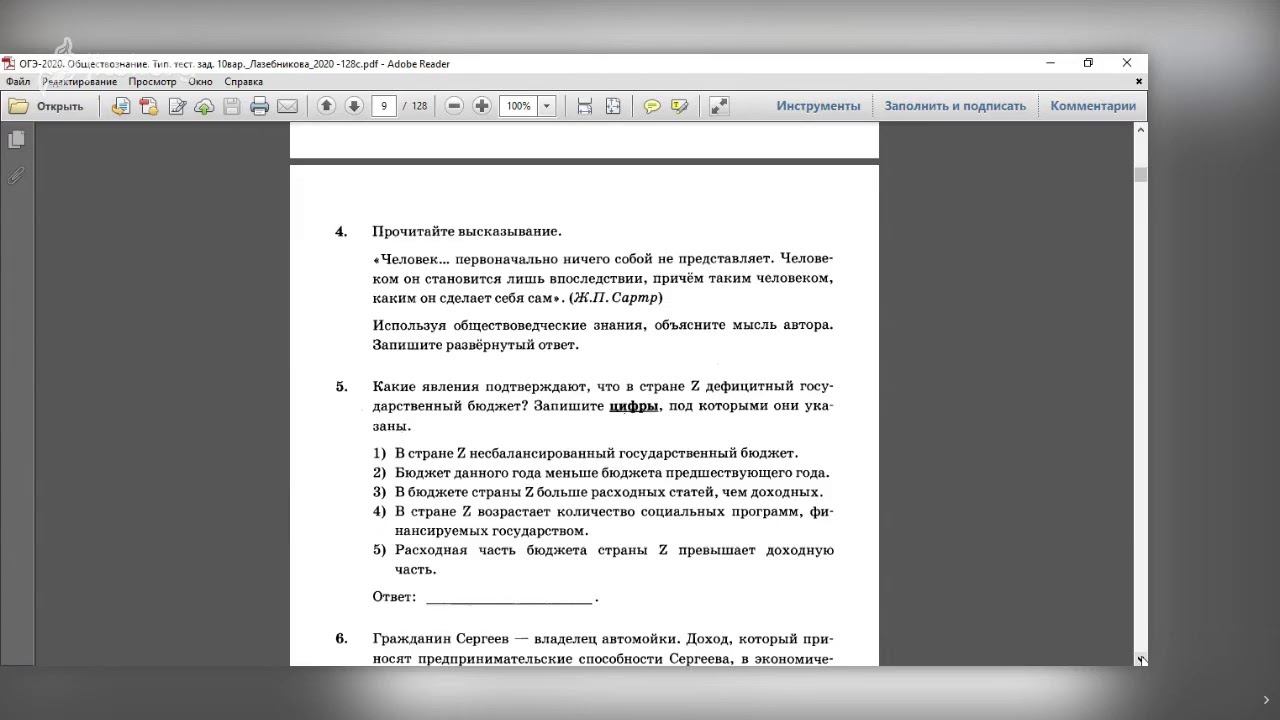Show attachments paperclip side panel
Viewport: 1280px width, 720px height.
16,175
